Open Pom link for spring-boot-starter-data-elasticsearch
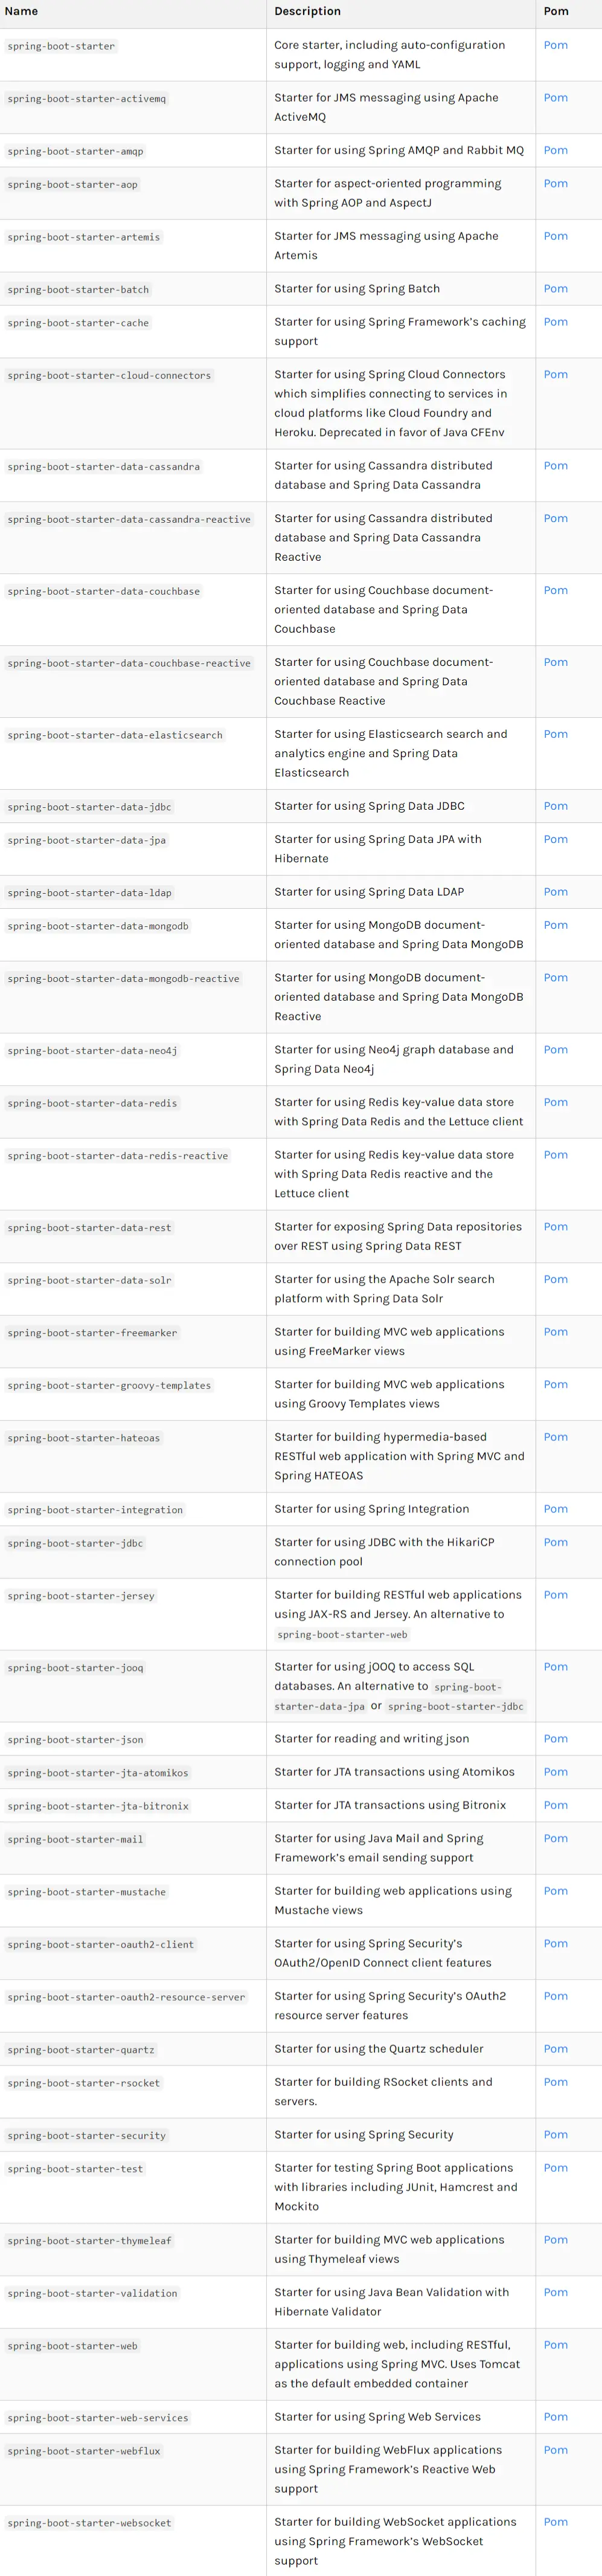Screen dimensions: 602x2576 point(555,735)
